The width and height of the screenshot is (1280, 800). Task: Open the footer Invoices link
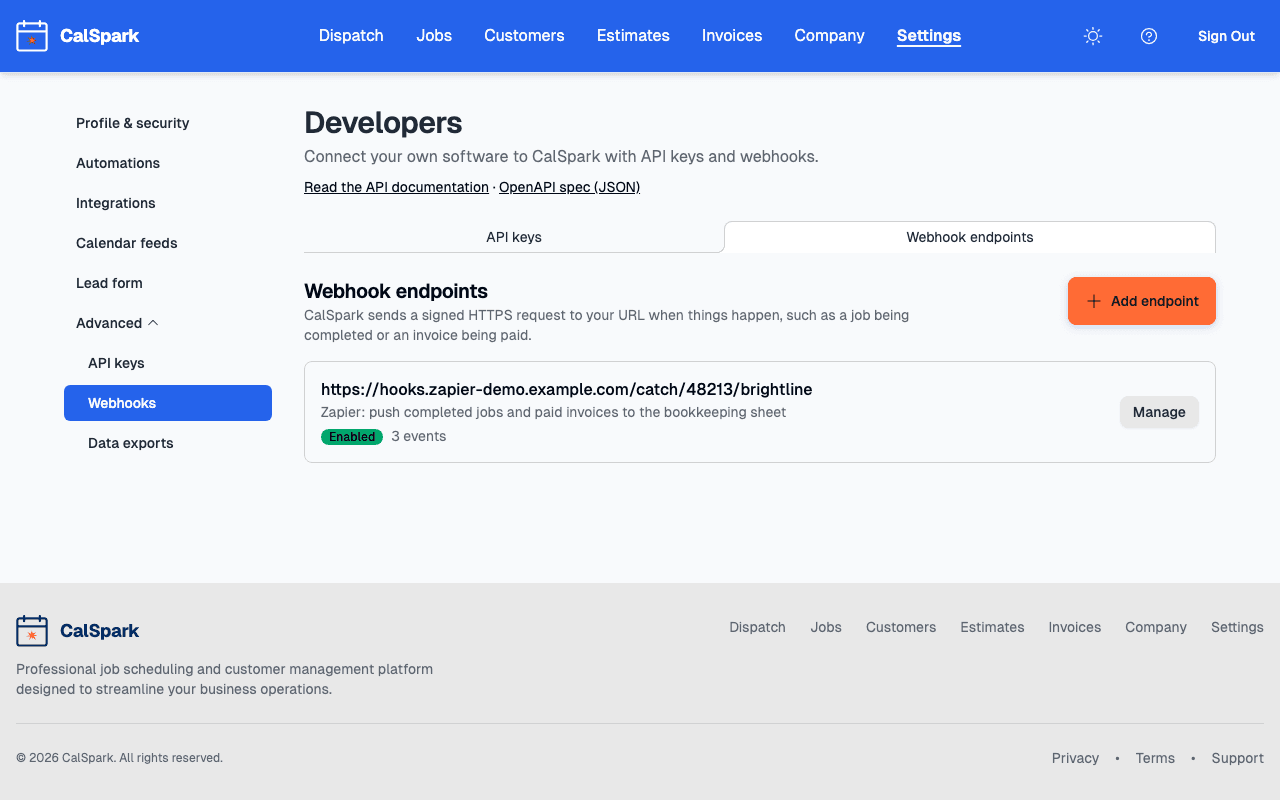(1075, 627)
